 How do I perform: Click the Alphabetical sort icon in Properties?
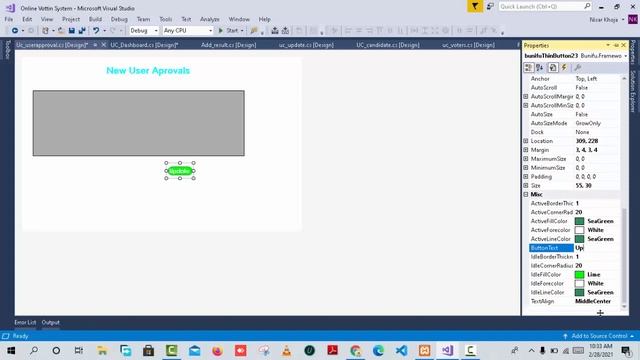pos(540,68)
